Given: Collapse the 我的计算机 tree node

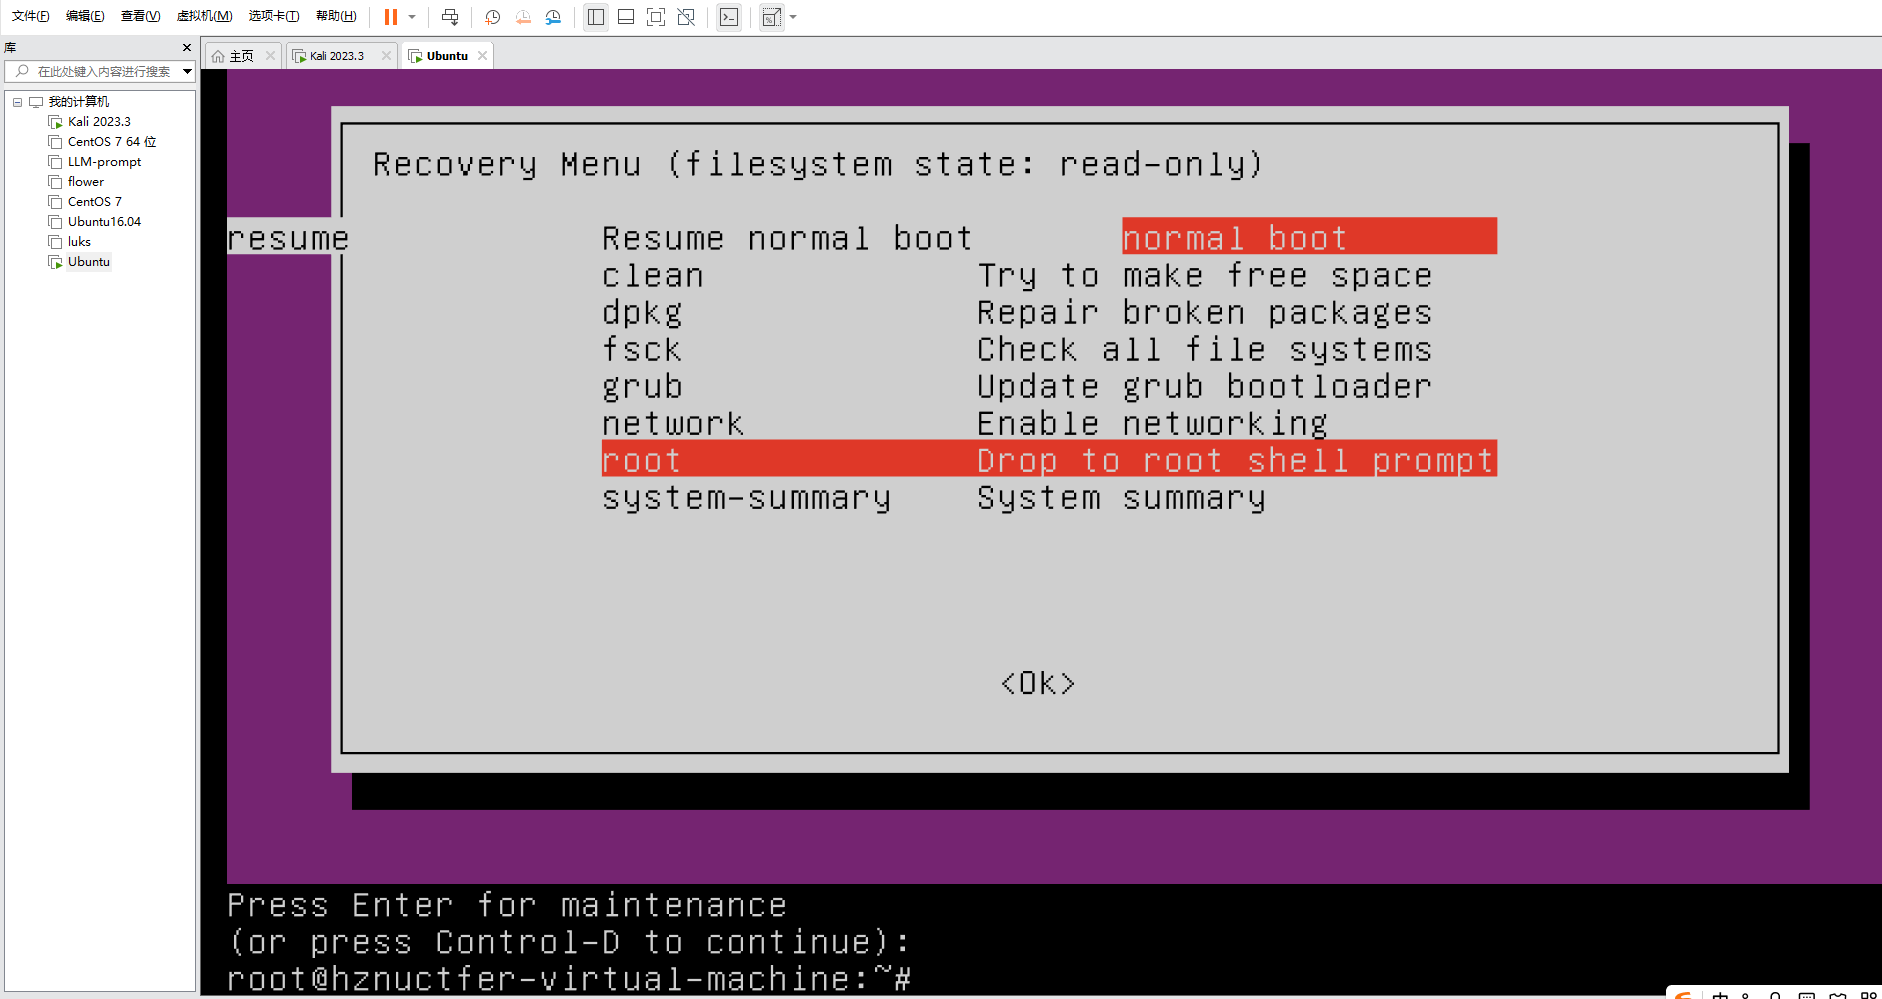Looking at the screenshot, I should (x=18, y=102).
